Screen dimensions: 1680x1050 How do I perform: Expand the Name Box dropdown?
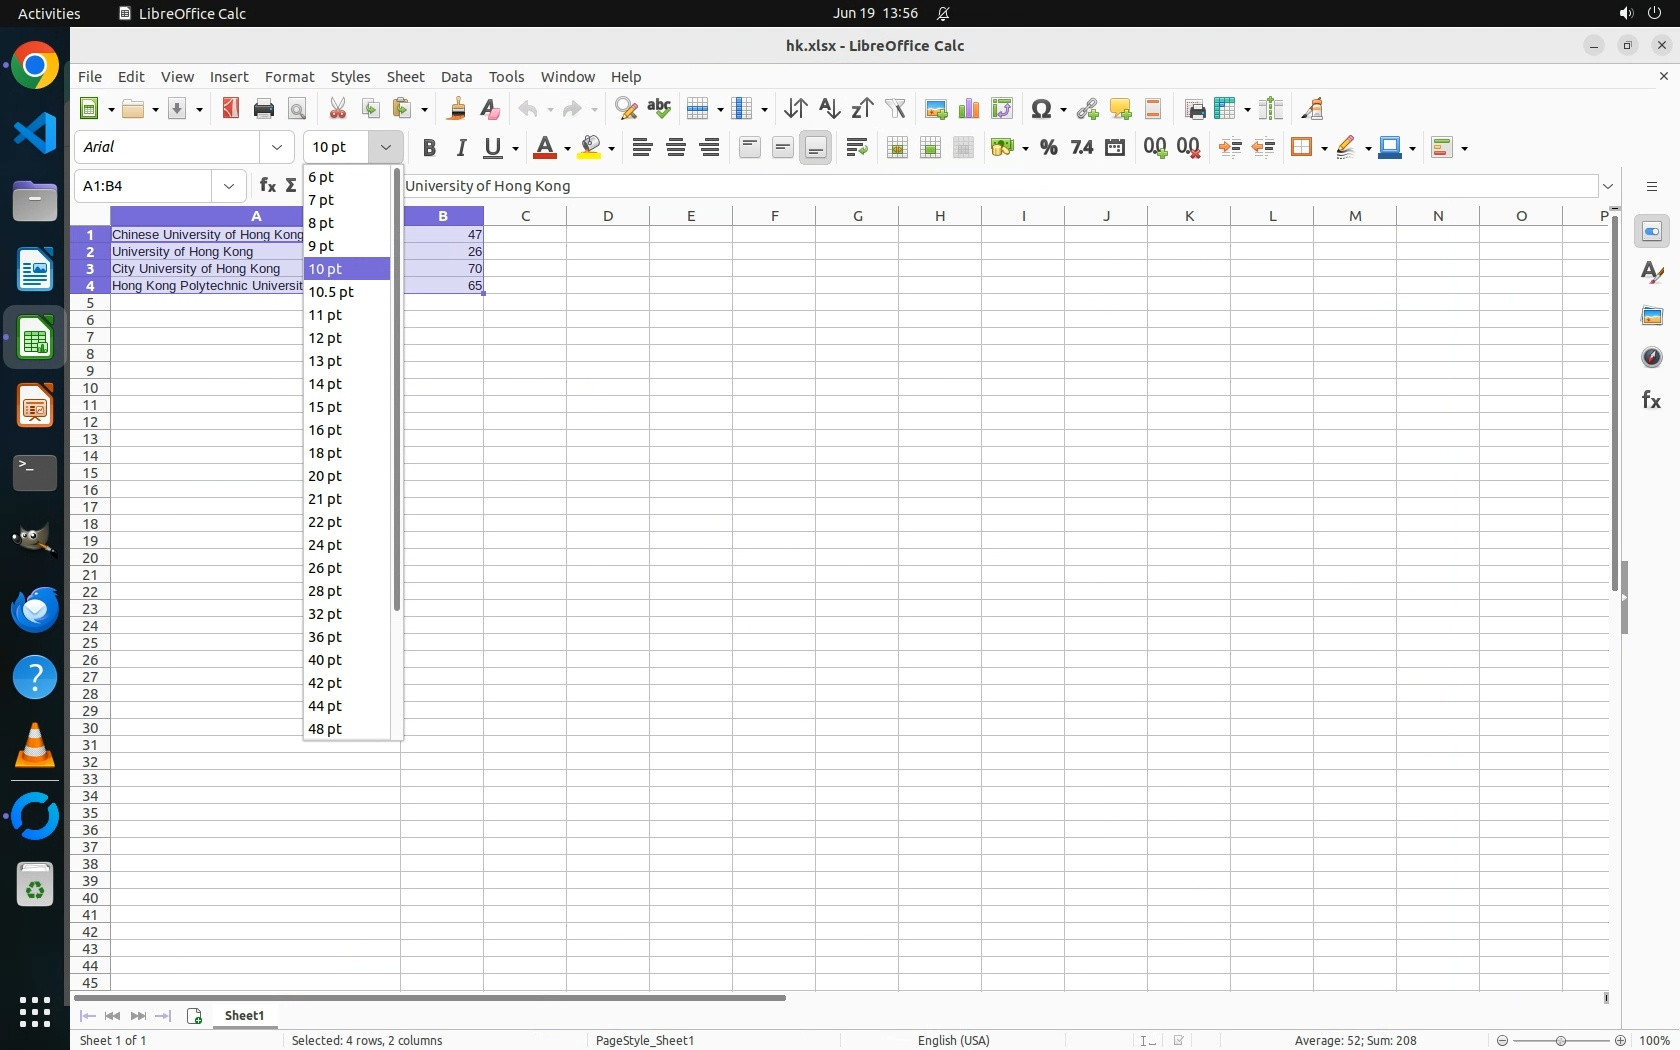point(229,186)
